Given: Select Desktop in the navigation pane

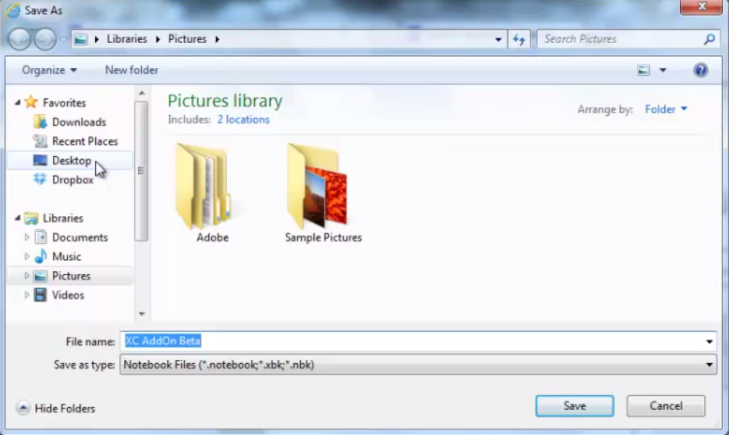Looking at the screenshot, I should click(71, 160).
